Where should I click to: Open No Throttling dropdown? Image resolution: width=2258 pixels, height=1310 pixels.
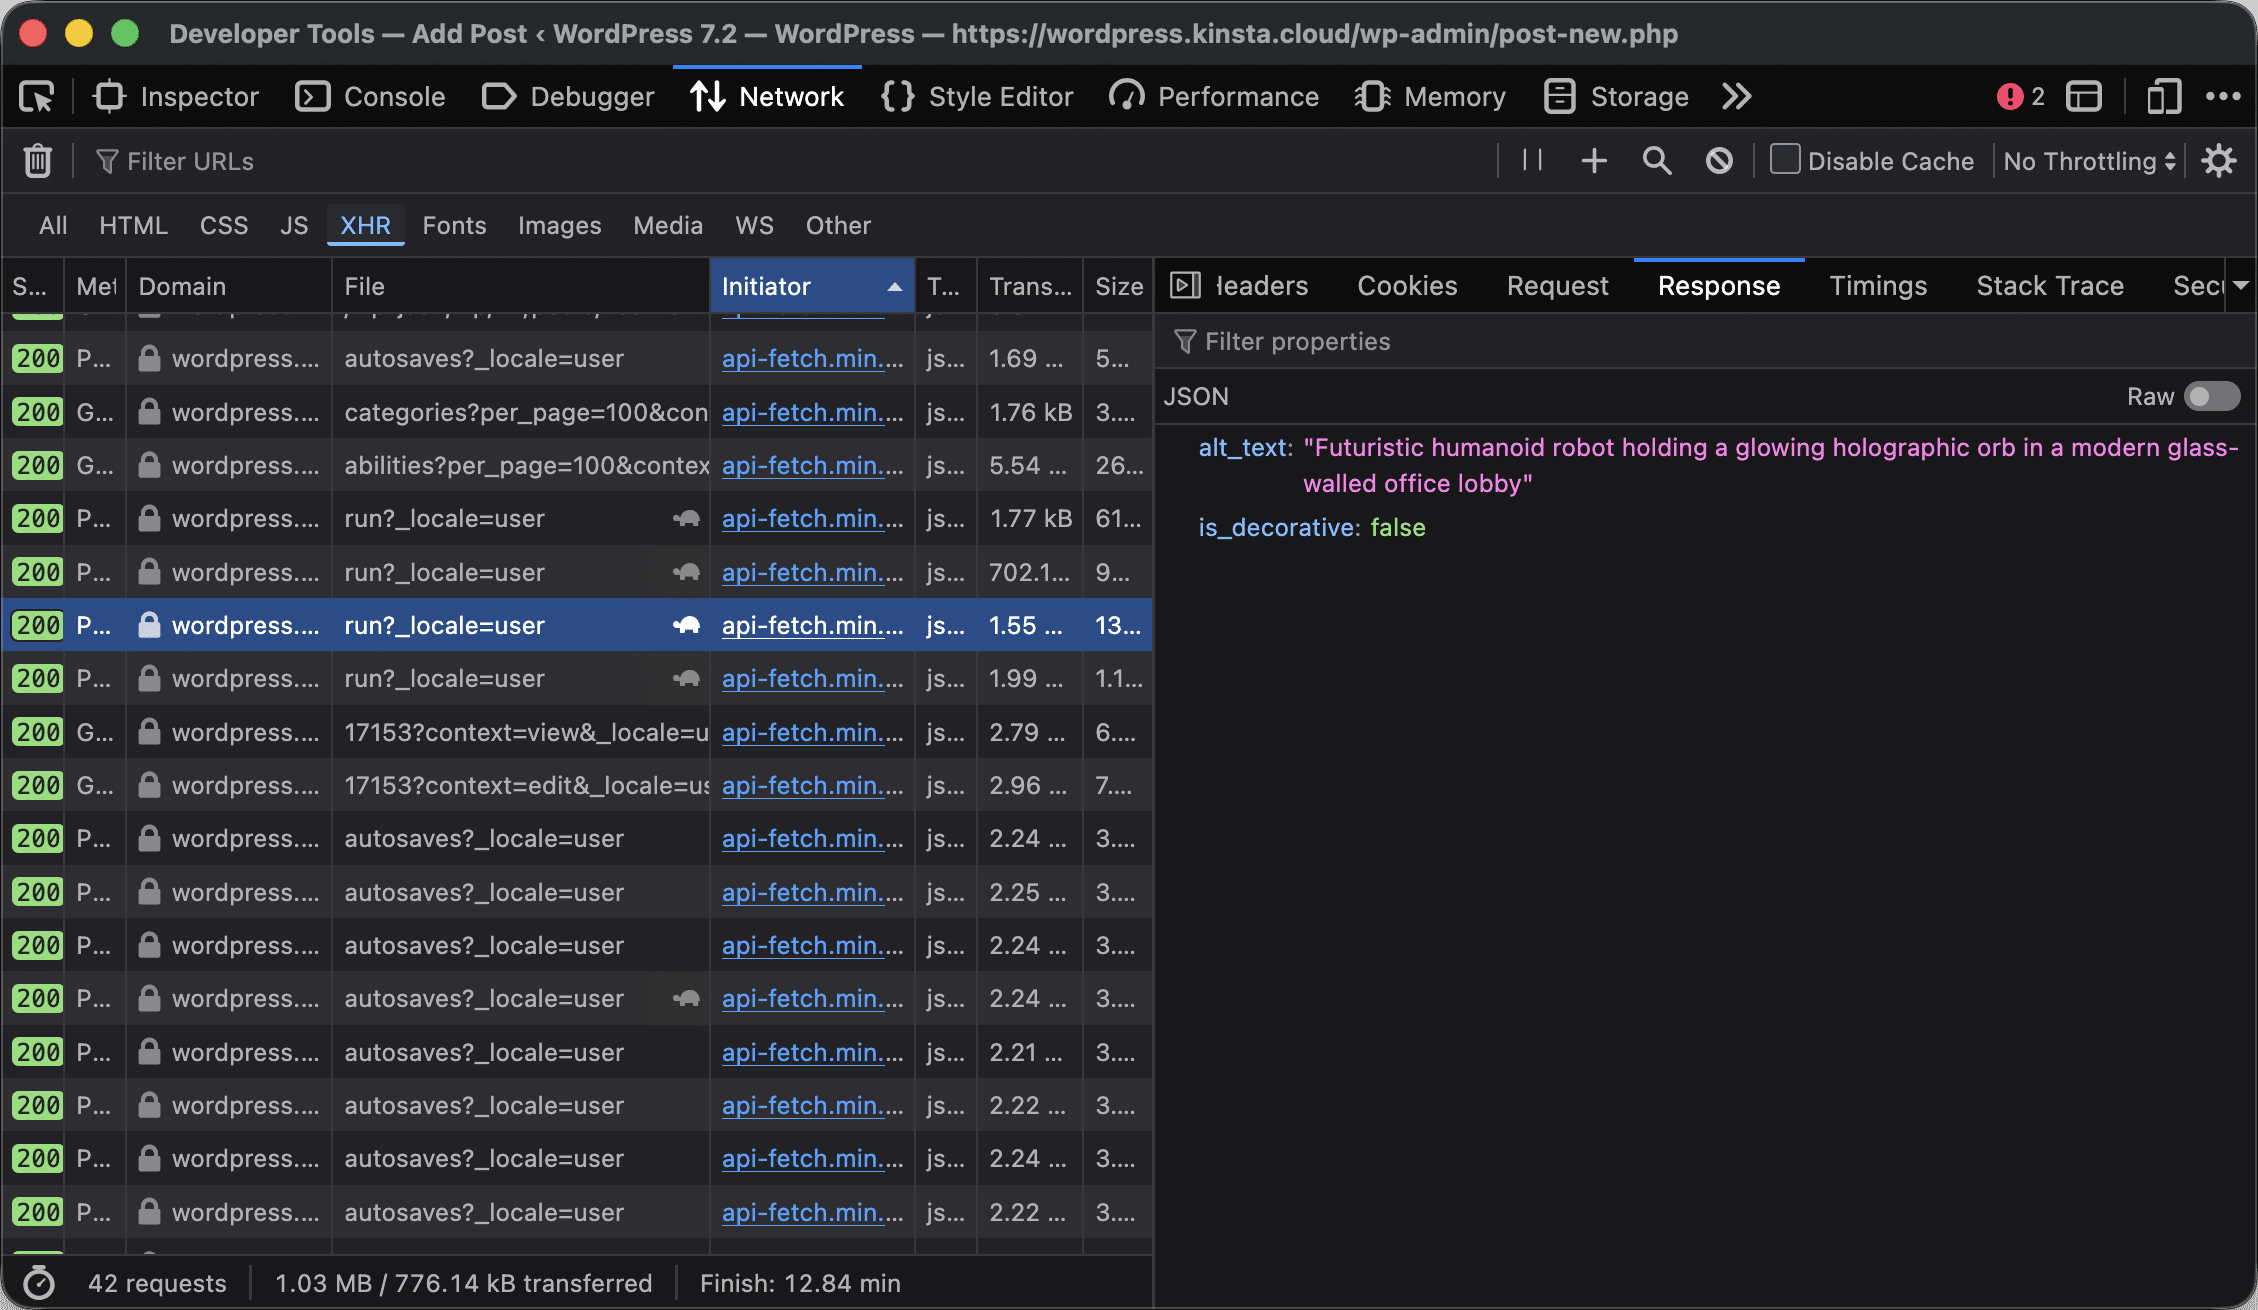click(x=2089, y=161)
